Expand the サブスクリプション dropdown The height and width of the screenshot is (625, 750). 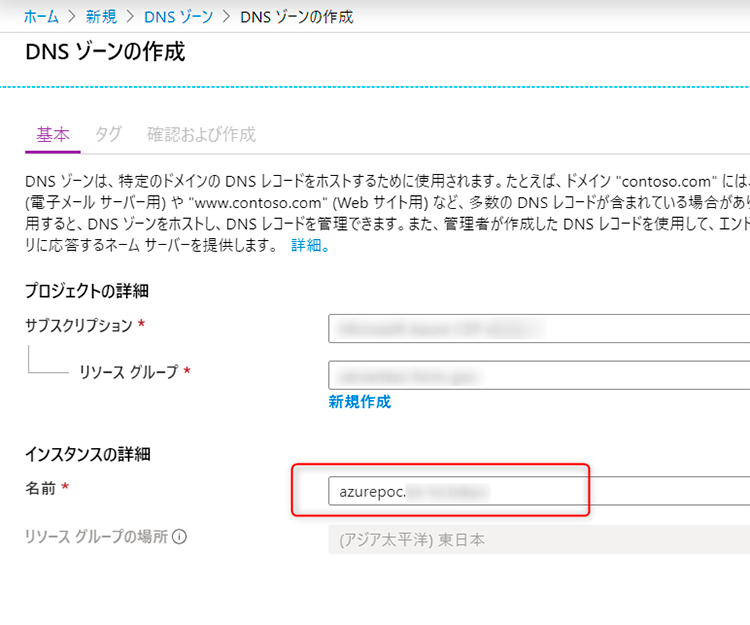(x=538, y=327)
